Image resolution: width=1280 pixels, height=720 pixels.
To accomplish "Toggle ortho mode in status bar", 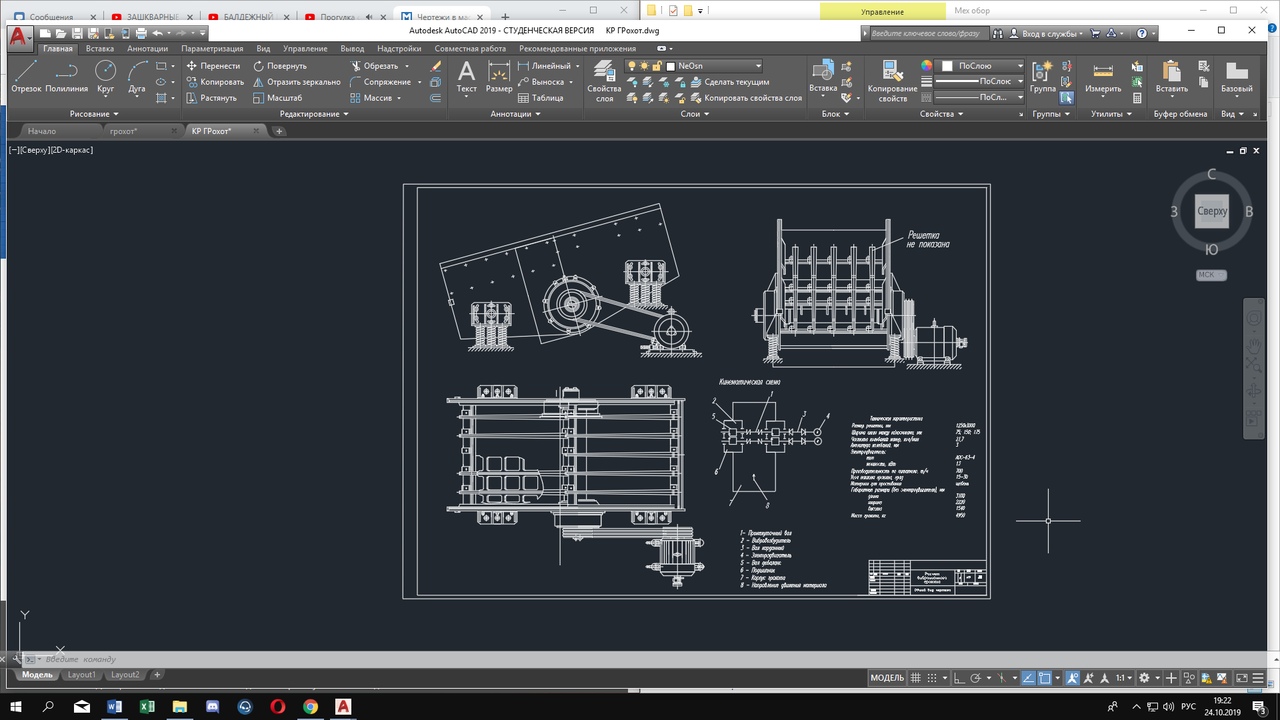I will 959,678.
